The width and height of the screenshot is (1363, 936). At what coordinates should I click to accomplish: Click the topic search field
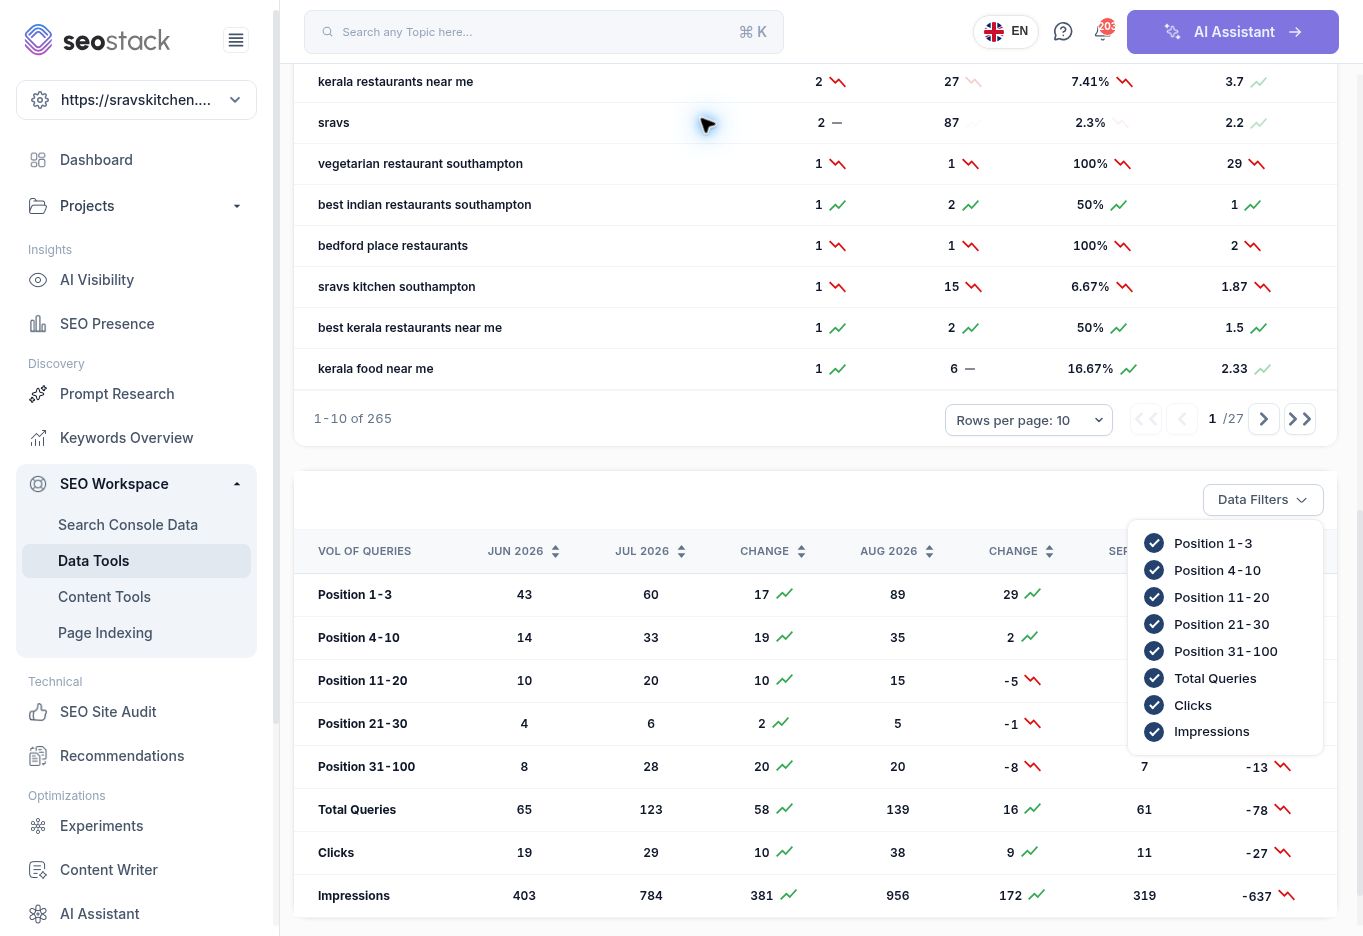544,32
